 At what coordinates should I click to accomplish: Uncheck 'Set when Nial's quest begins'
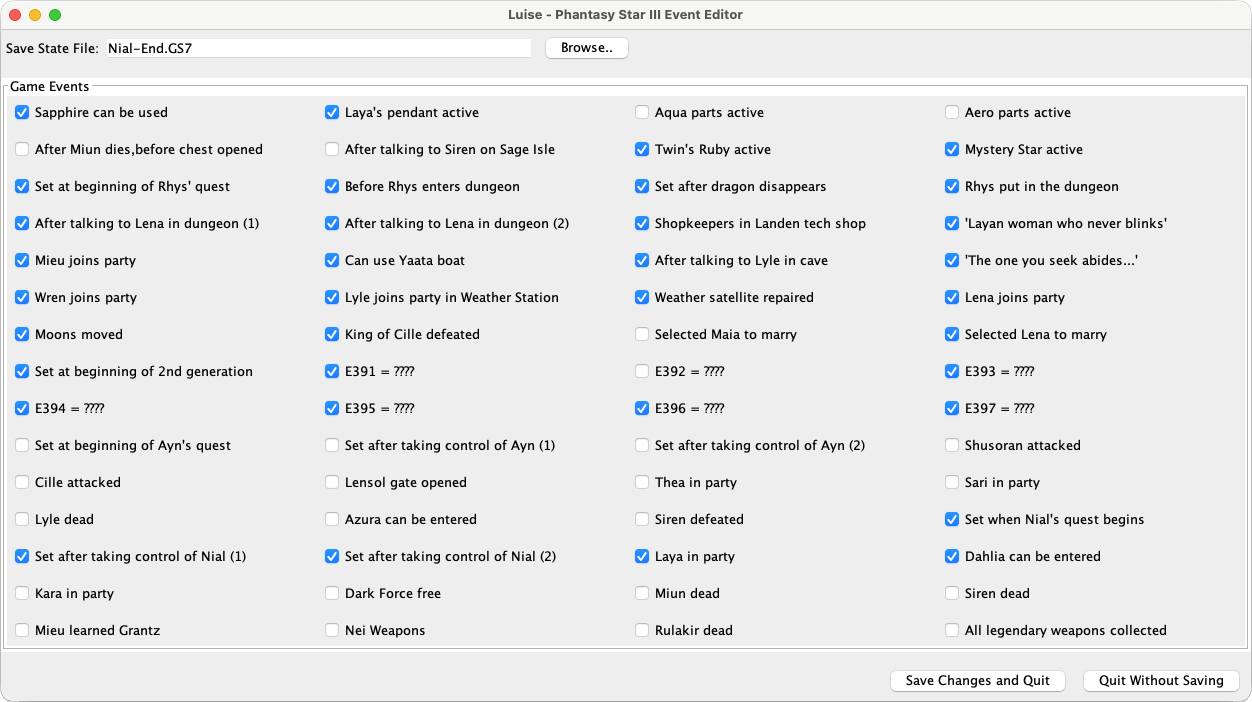coord(952,519)
